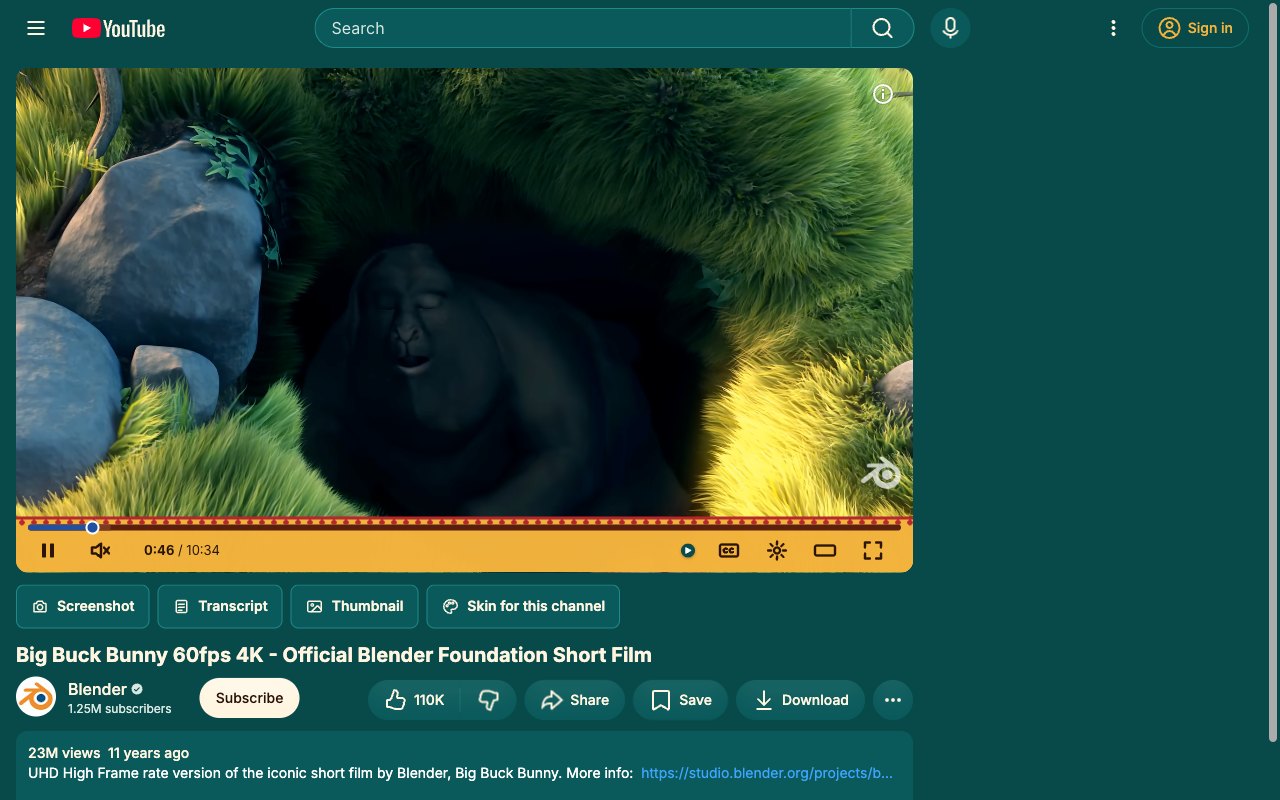Share the video
Viewport: 1280px width, 800px height.
(x=575, y=700)
